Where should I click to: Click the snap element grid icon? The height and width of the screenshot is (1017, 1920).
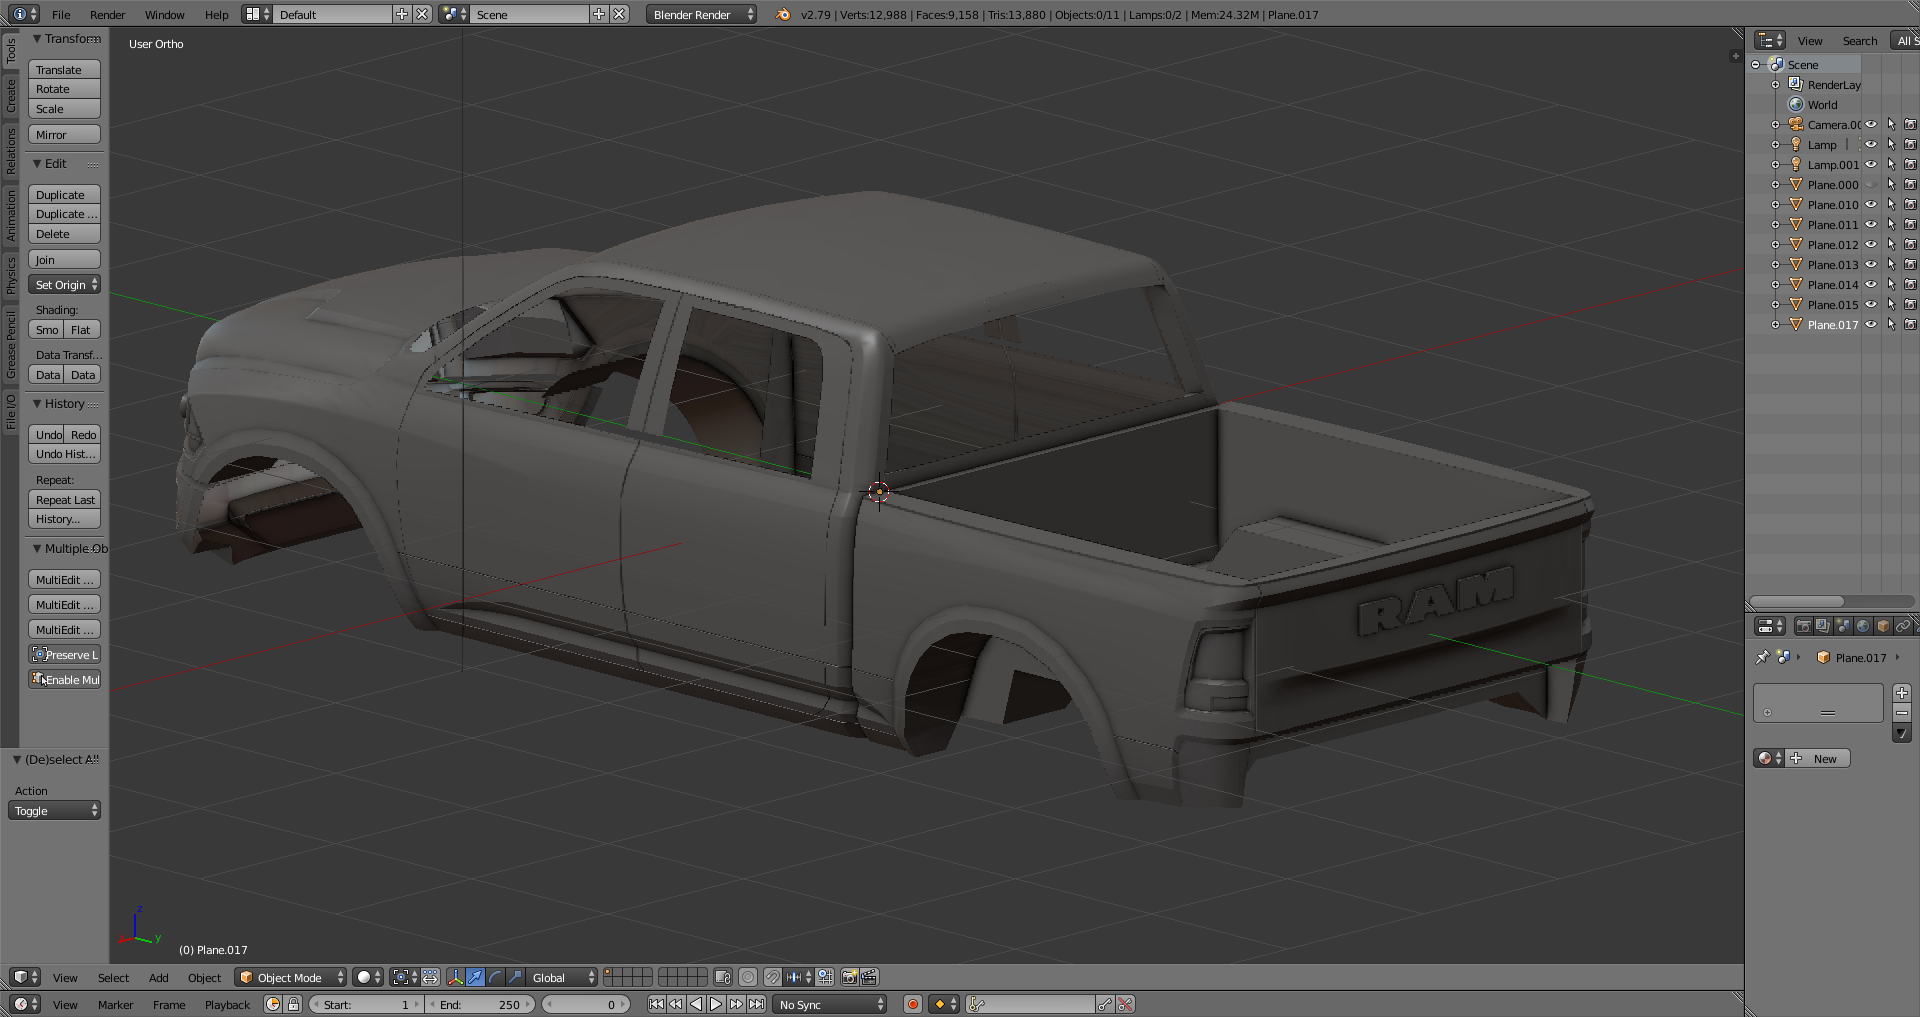click(825, 977)
